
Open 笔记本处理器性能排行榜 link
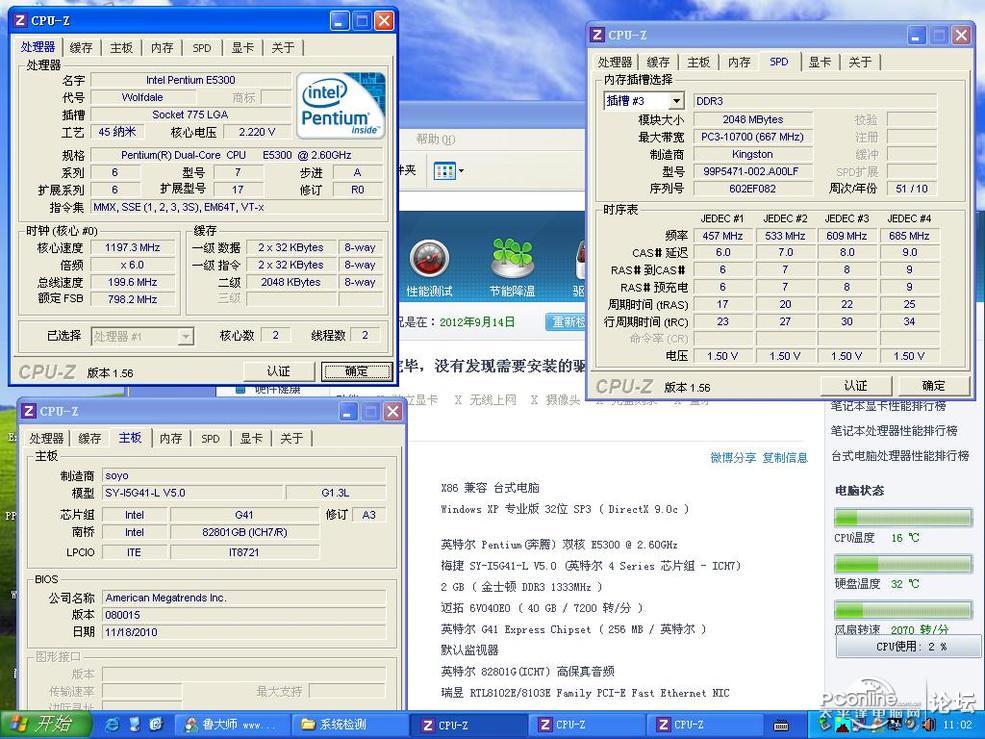pyautogui.click(x=894, y=431)
